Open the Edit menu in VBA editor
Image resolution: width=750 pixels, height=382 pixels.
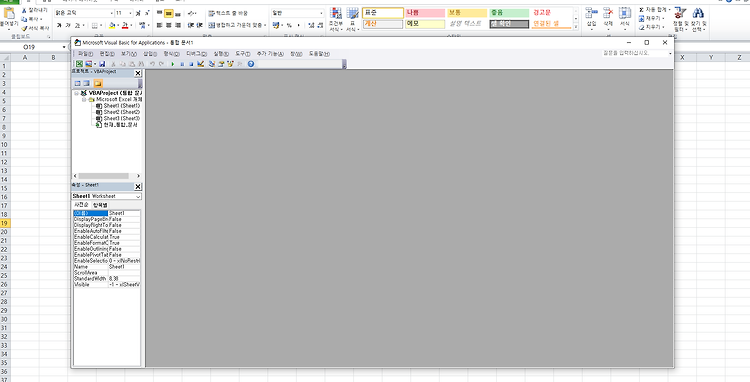[107, 54]
